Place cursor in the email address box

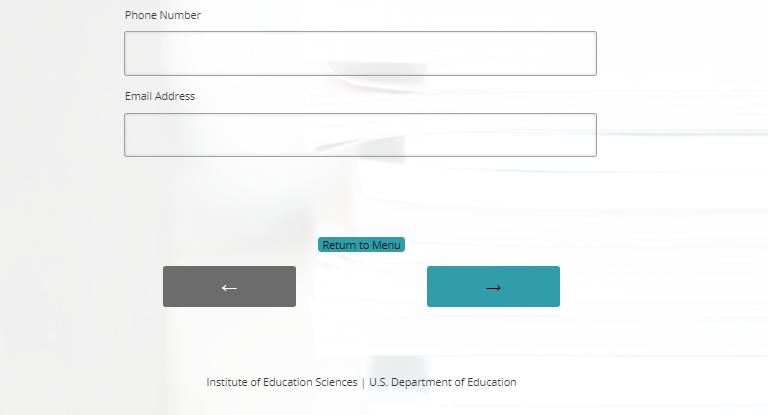click(x=360, y=135)
